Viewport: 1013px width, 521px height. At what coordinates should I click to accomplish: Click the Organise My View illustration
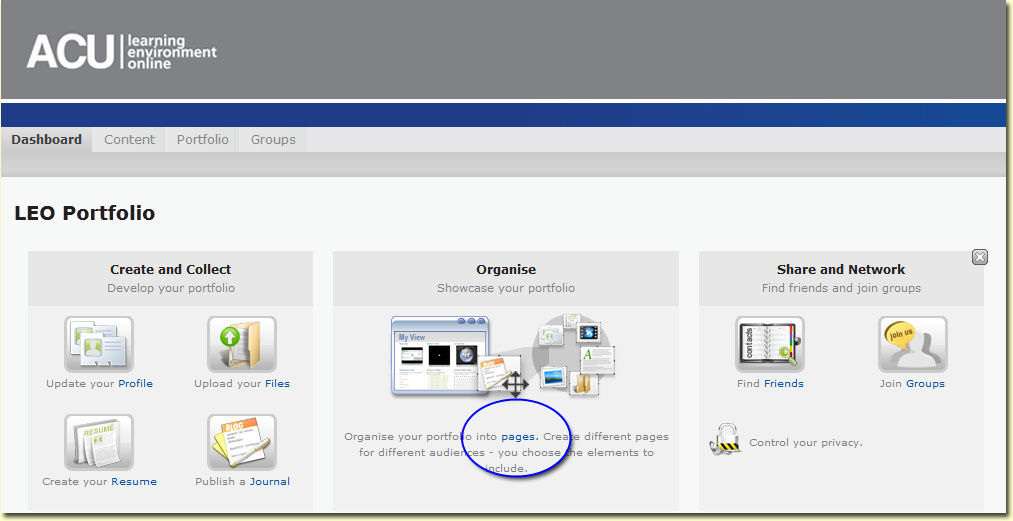pos(504,355)
